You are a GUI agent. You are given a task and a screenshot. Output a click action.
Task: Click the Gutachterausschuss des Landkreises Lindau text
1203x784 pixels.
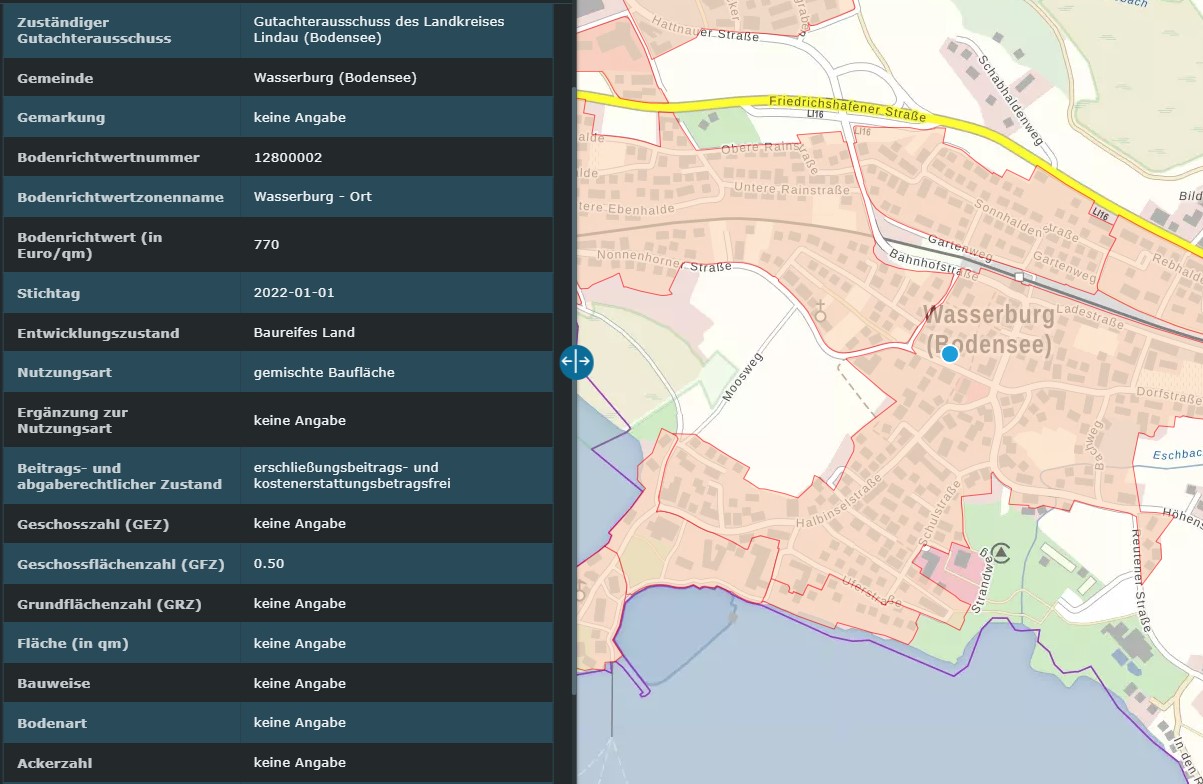pyautogui.click(x=378, y=30)
